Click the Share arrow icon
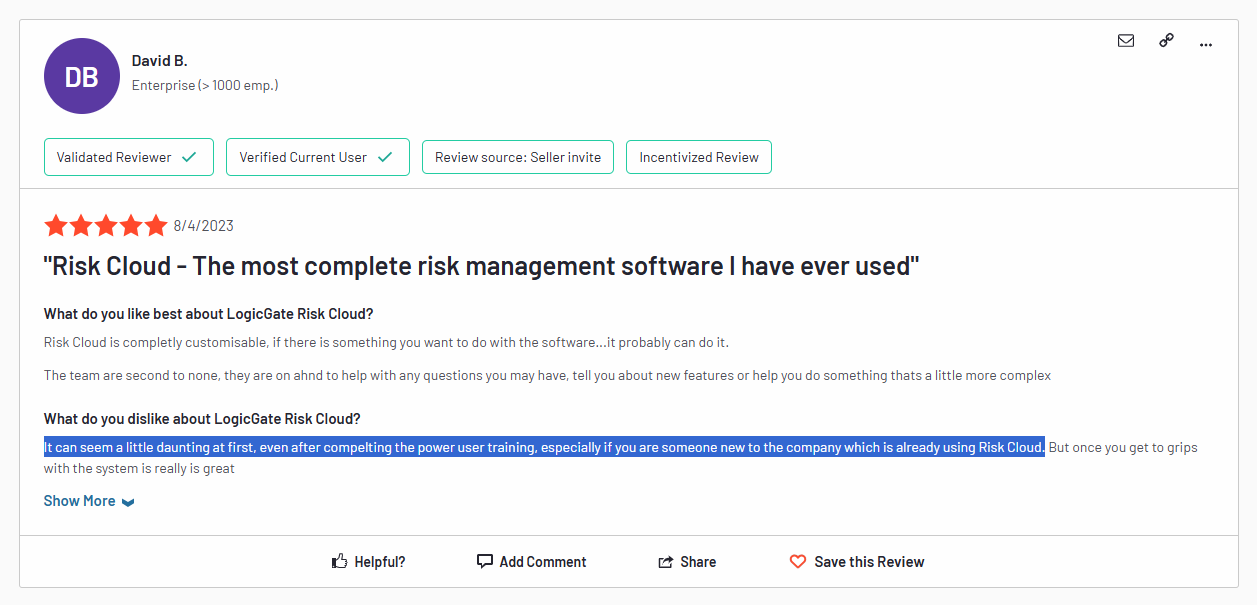This screenshot has height=605, width=1257. click(x=666, y=562)
